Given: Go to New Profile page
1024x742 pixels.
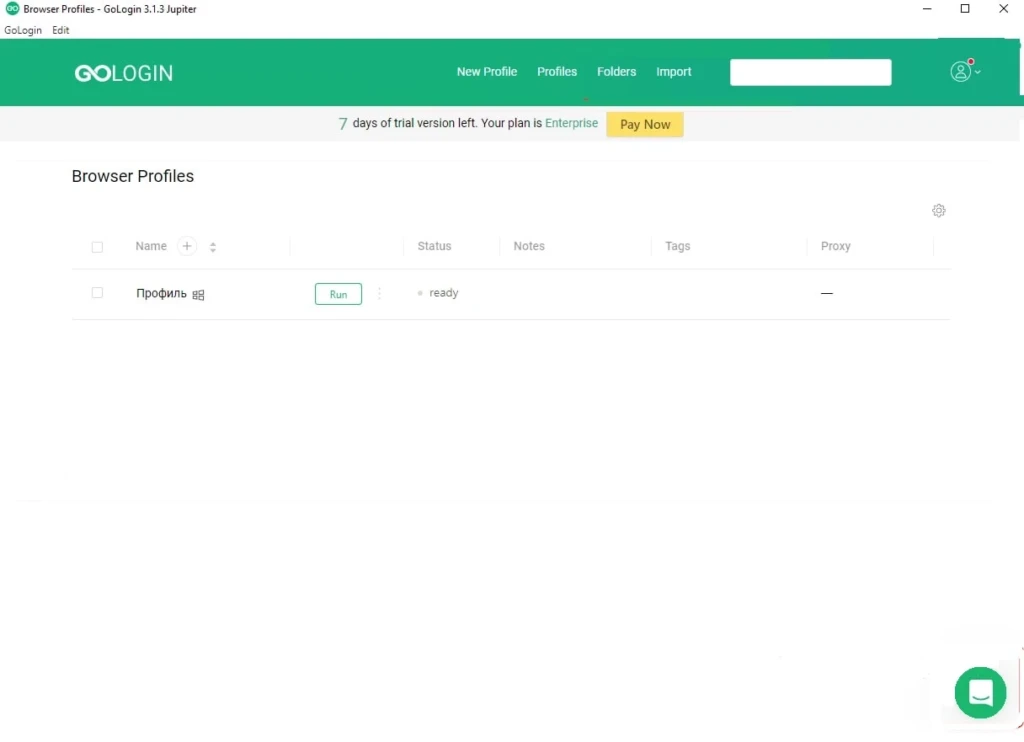Looking at the screenshot, I should 487,72.
